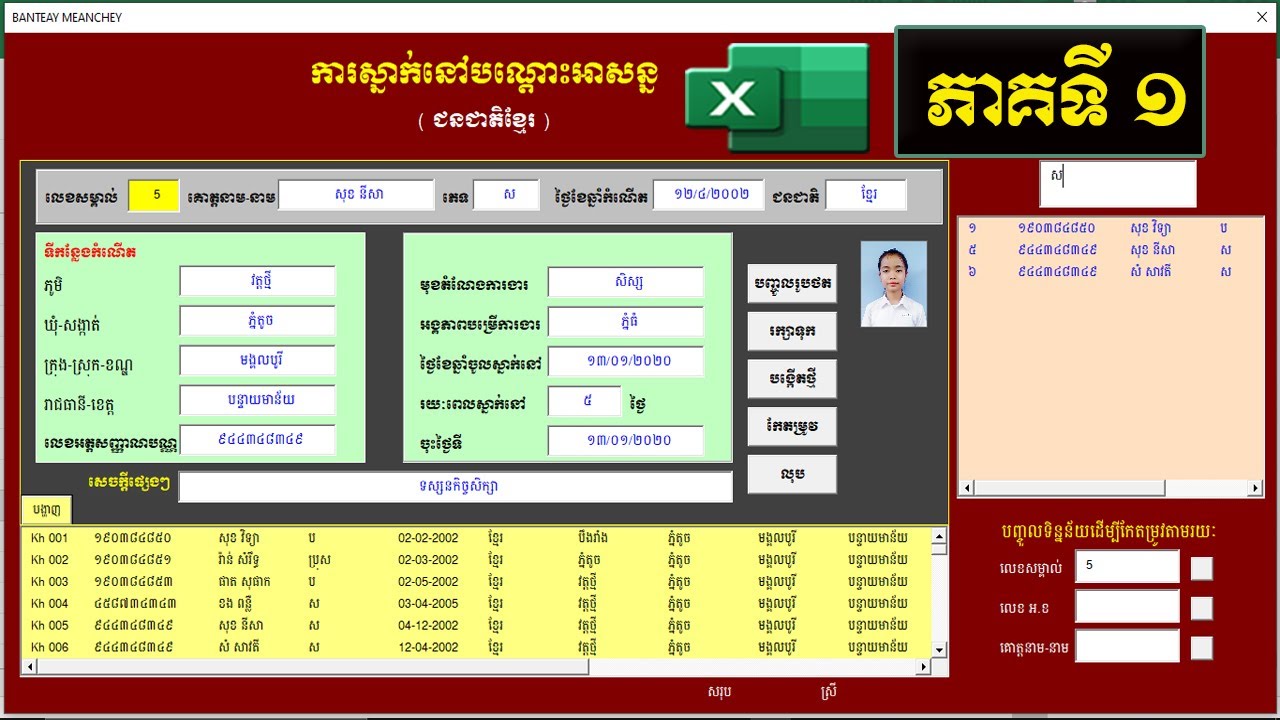Image resolution: width=1280 pixels, height=720 pixels.
Task: Open the student photo thumbnail
Action: click(x=893, y=284)
